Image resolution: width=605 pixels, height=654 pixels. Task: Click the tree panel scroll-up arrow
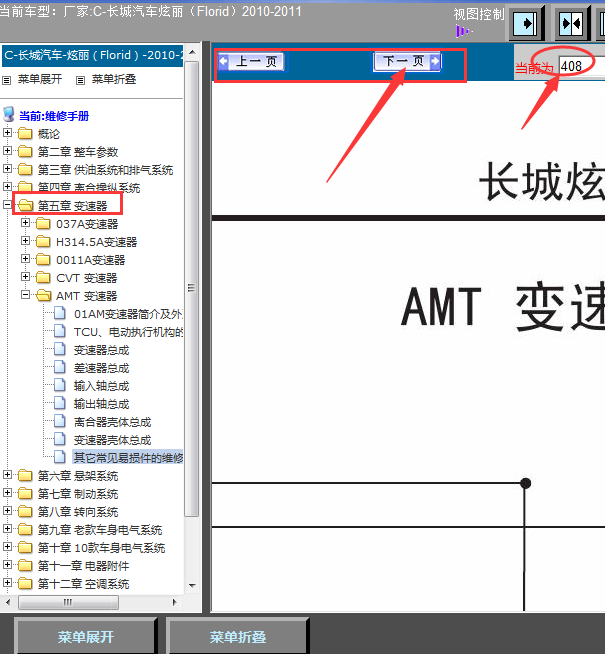click(x=192, y=53)
